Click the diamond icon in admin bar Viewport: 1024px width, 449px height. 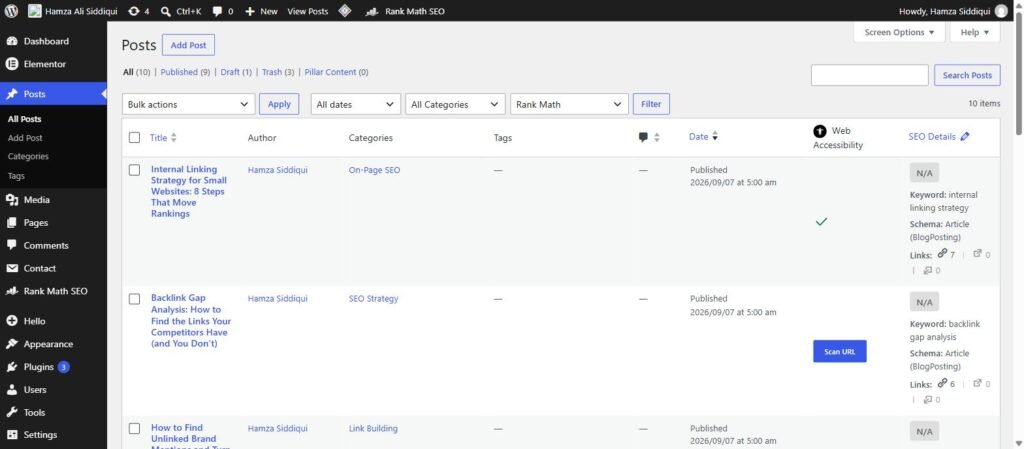[344, 11]
